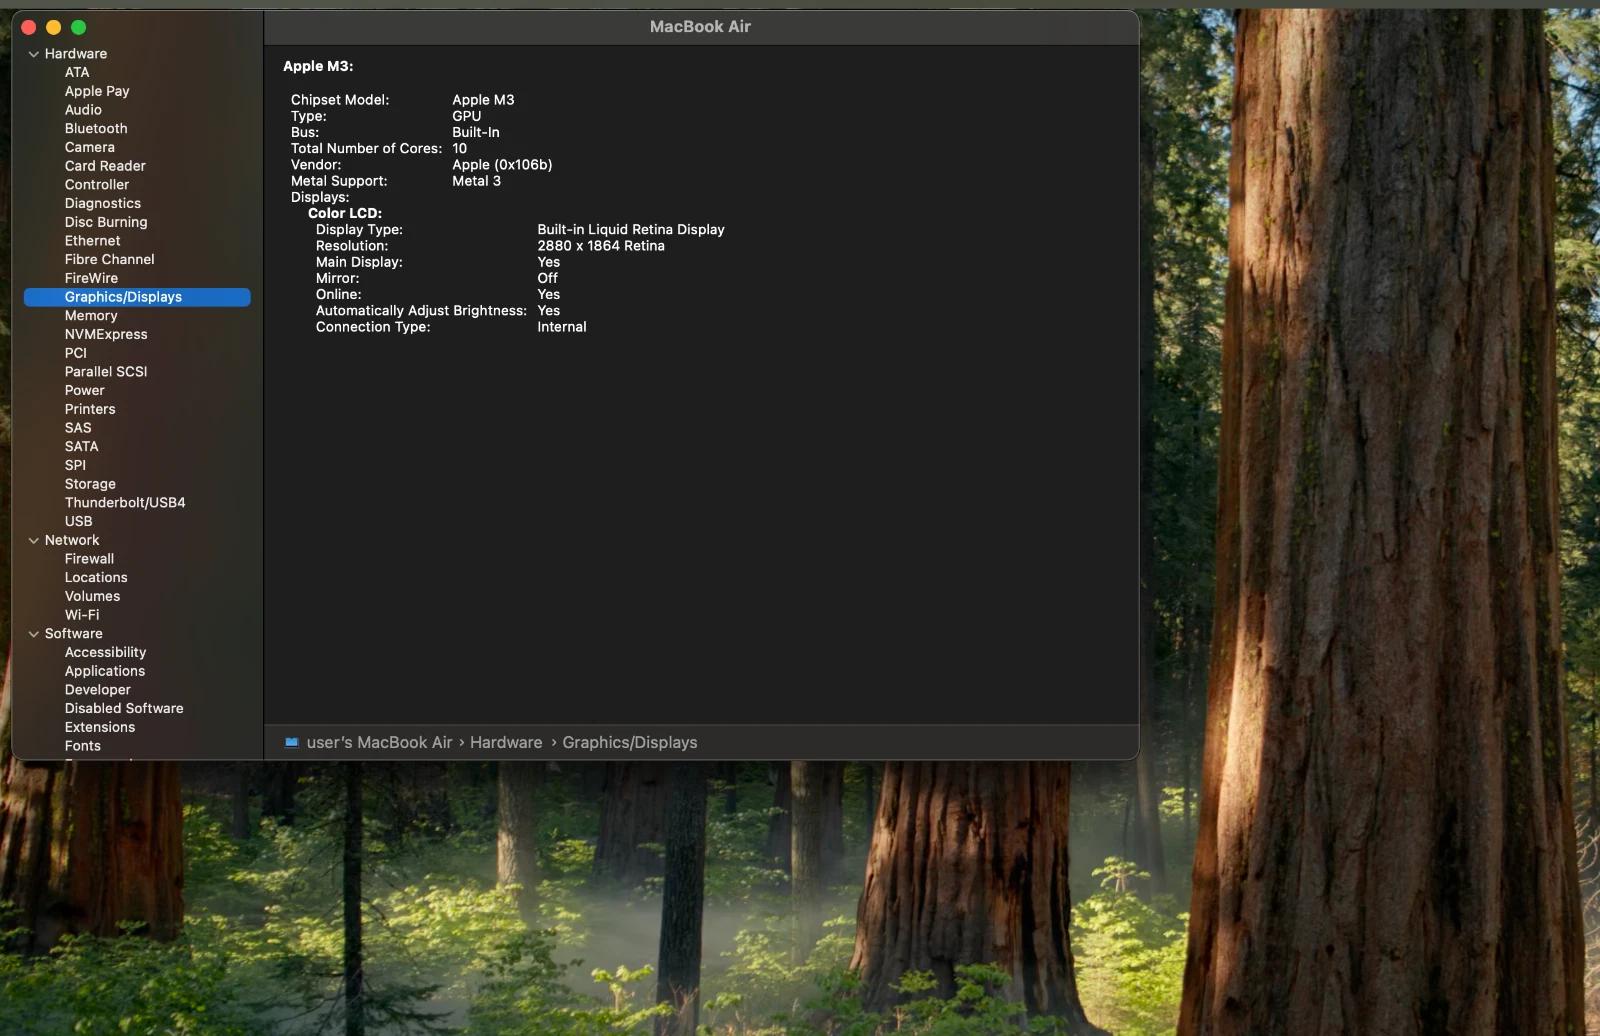Collapse the Network section chevron
The width and height of the screenshot is (1600, 1036).
coord(34,540)
